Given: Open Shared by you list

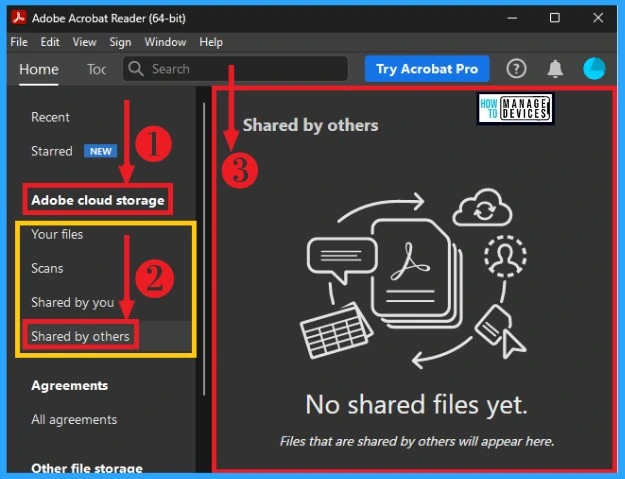Looking at the screenshot, I should [x=73, y=302].
